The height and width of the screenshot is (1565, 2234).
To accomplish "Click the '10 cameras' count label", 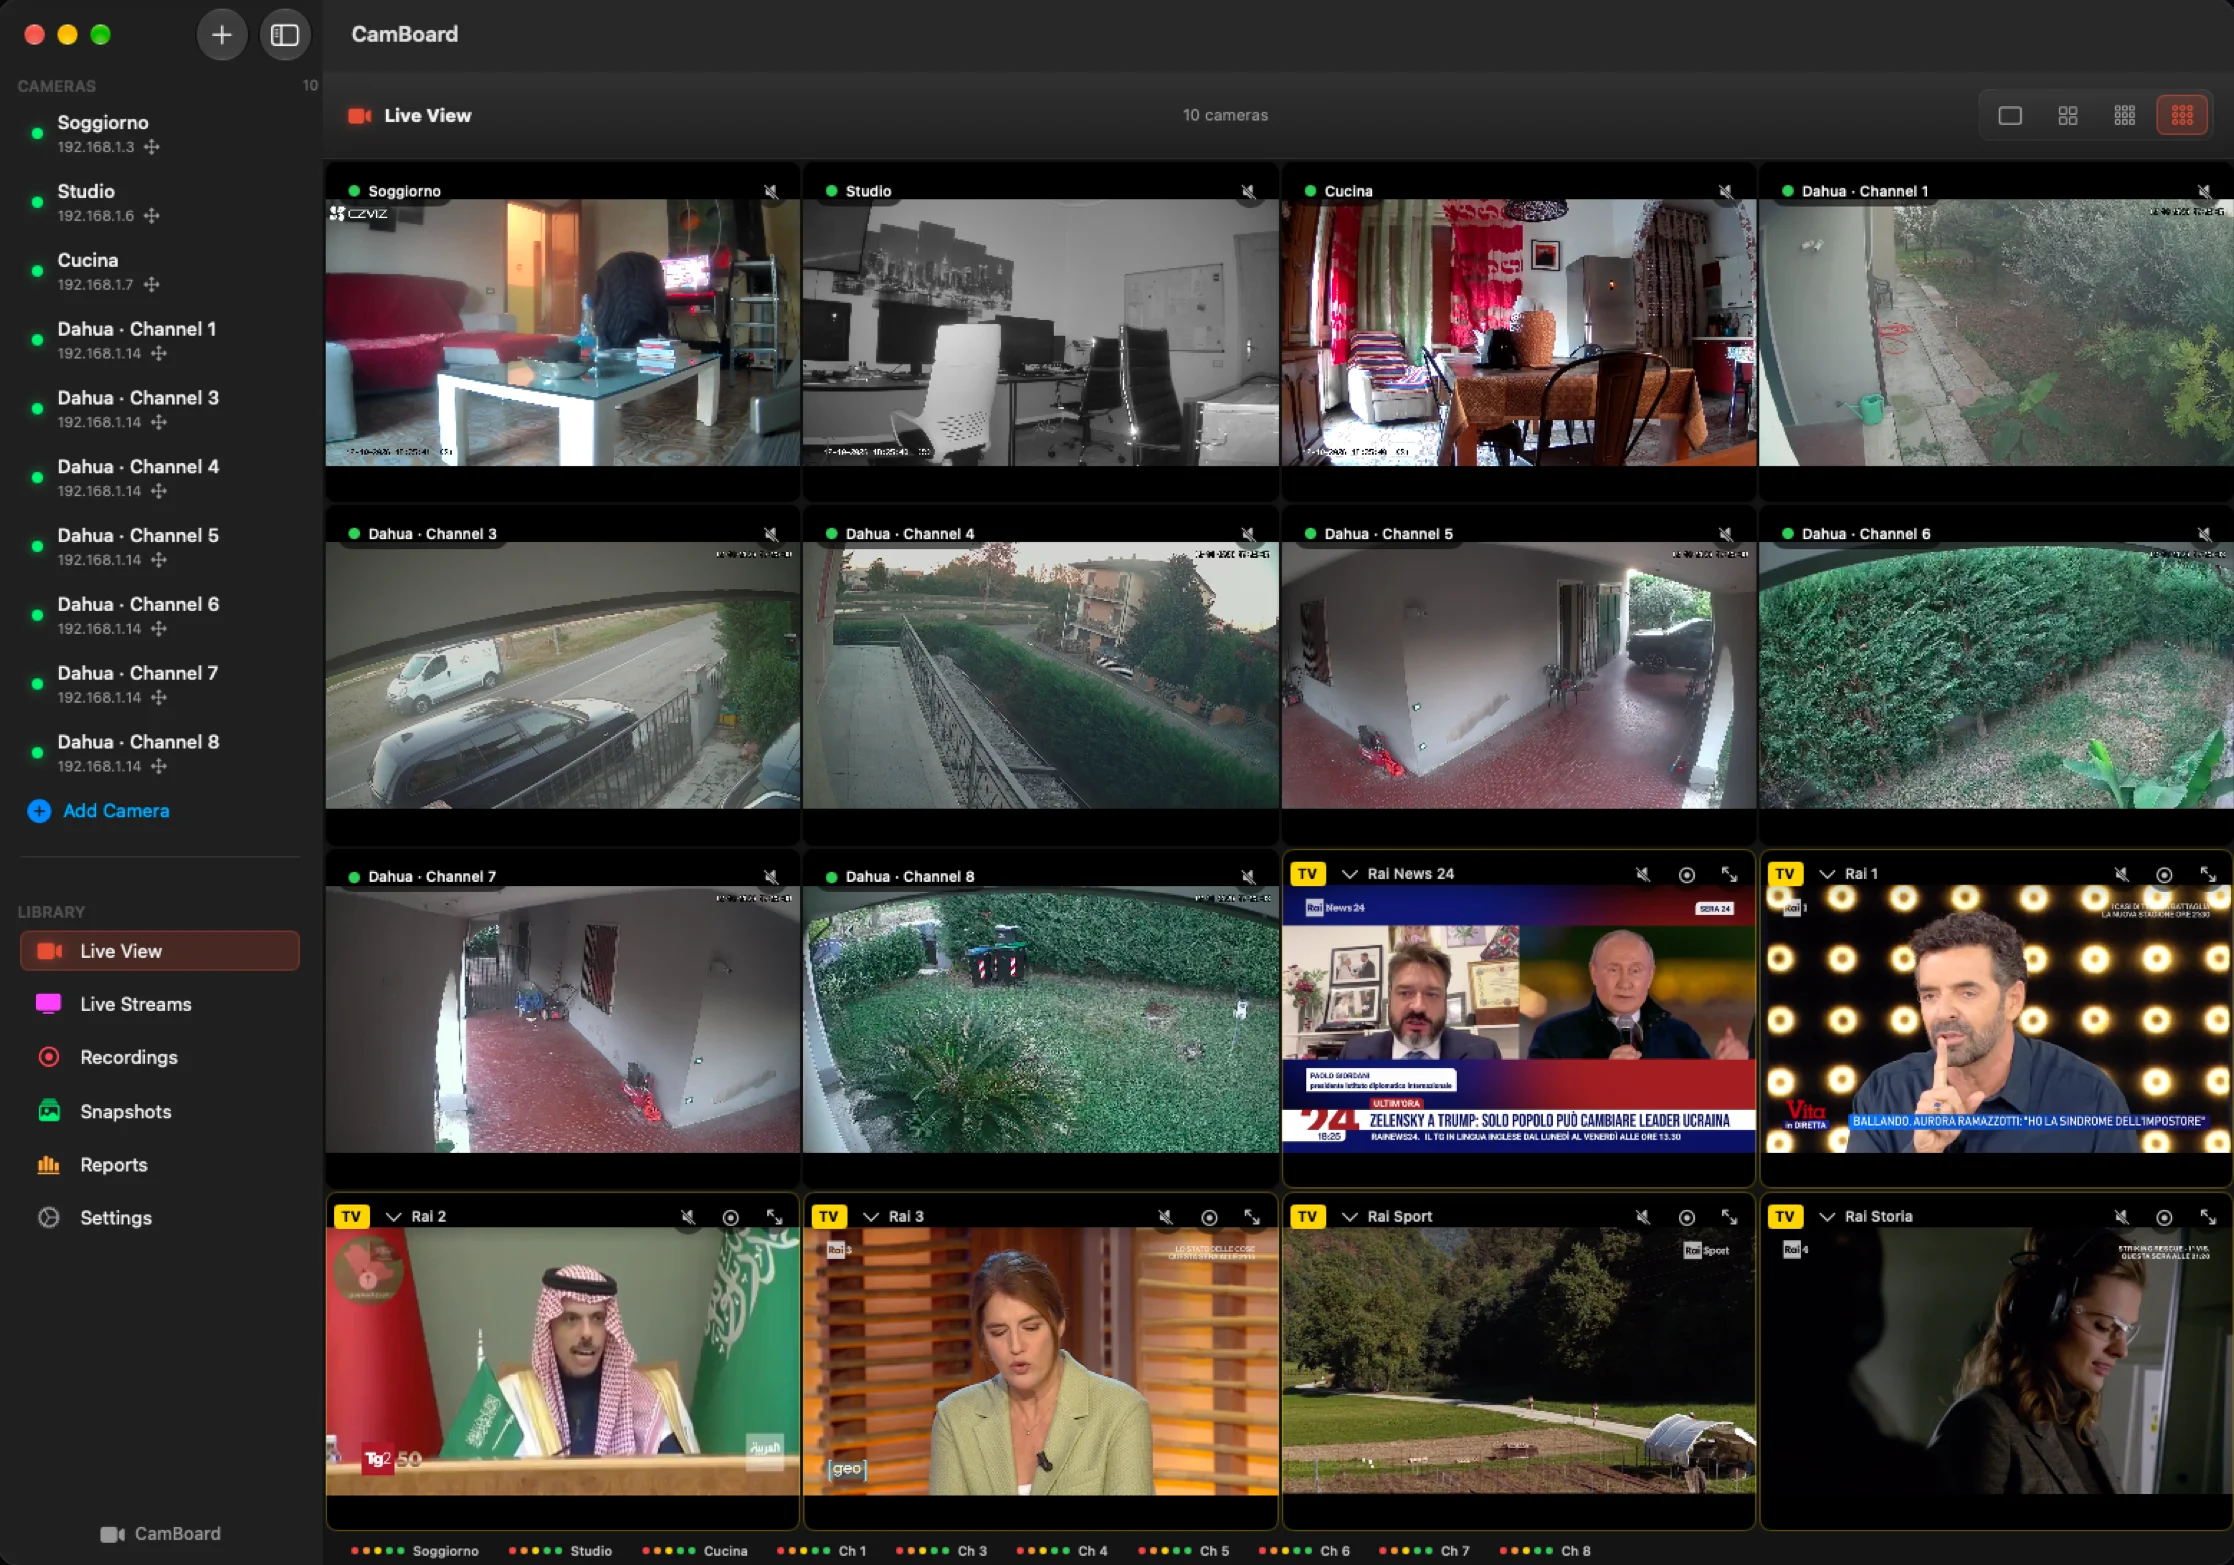I will pos(1225,116).
